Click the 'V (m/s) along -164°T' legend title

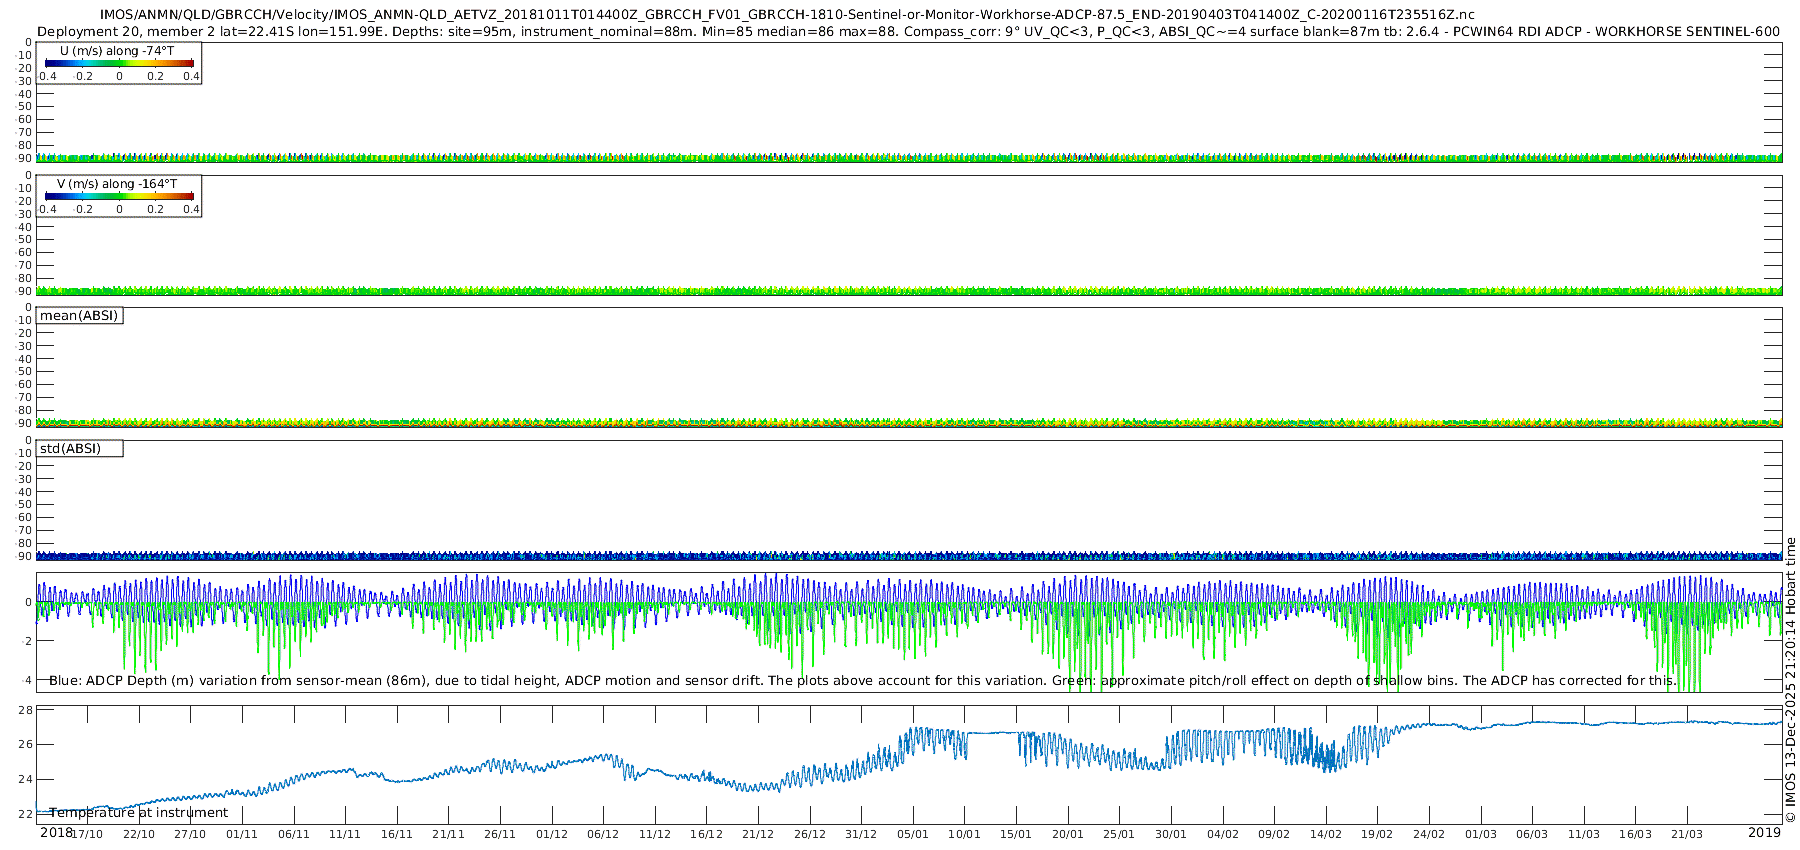(x=117, y=184)
